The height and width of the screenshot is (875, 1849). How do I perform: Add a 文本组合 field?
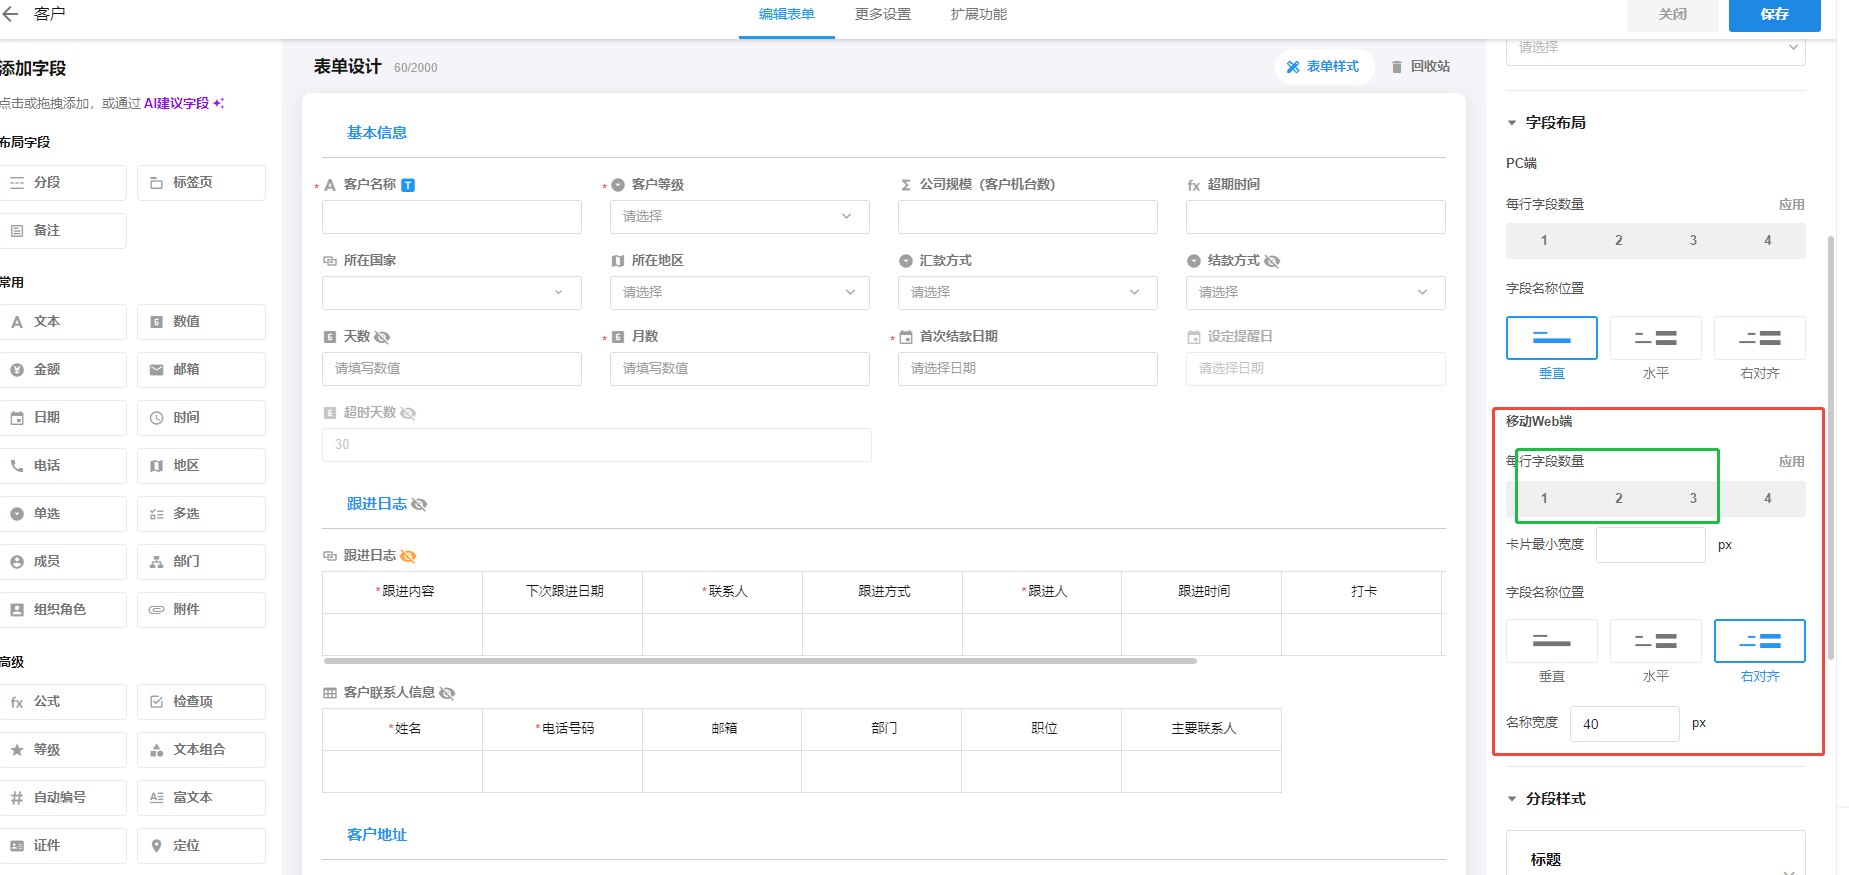click(x=201, y=750)
